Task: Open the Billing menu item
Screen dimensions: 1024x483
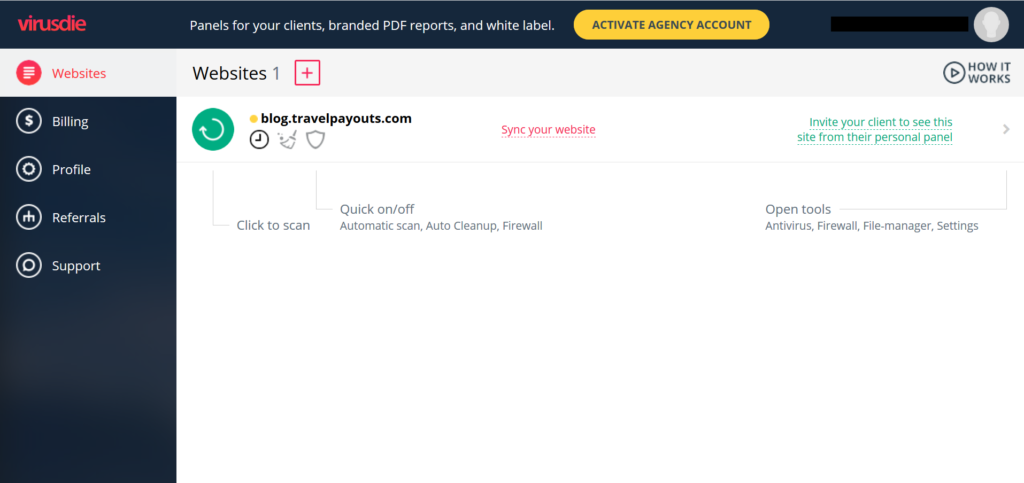Action: click(70, 121)
